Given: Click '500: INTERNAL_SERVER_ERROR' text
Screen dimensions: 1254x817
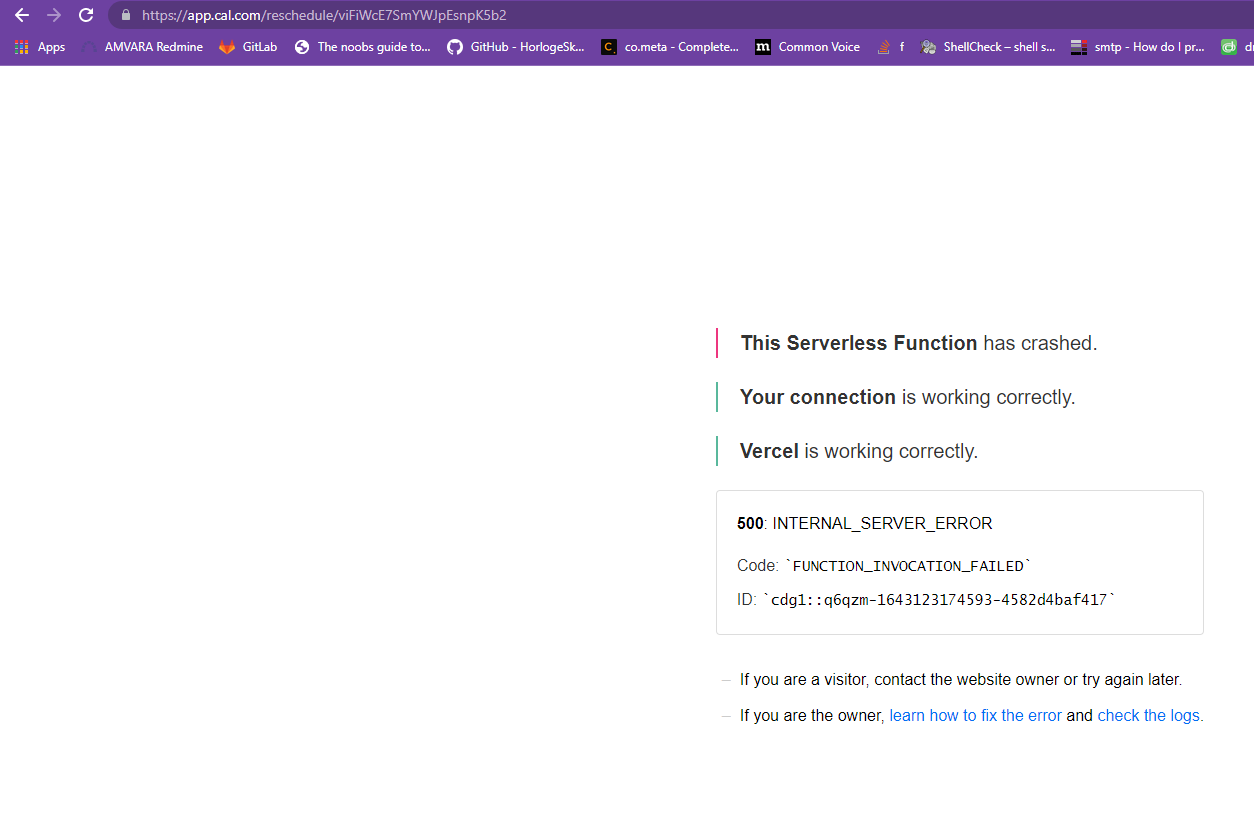Looking at the screenshot, I should [x=865, y=523].
